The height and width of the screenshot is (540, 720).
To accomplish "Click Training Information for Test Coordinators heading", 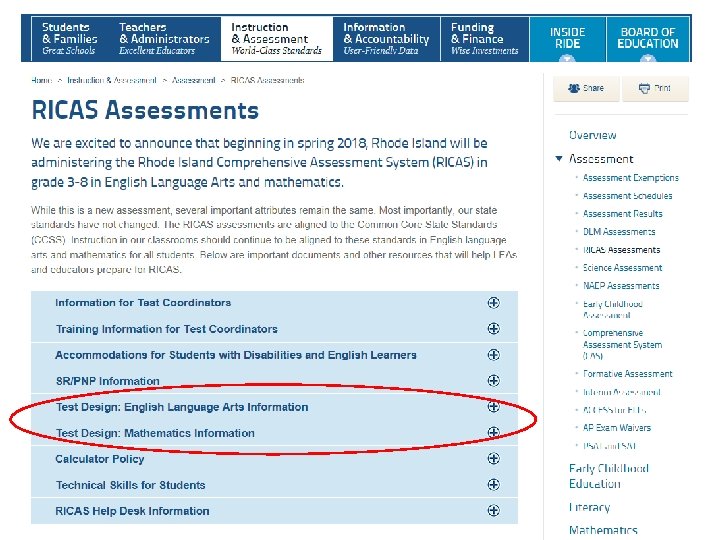I will tap(167, 329).
